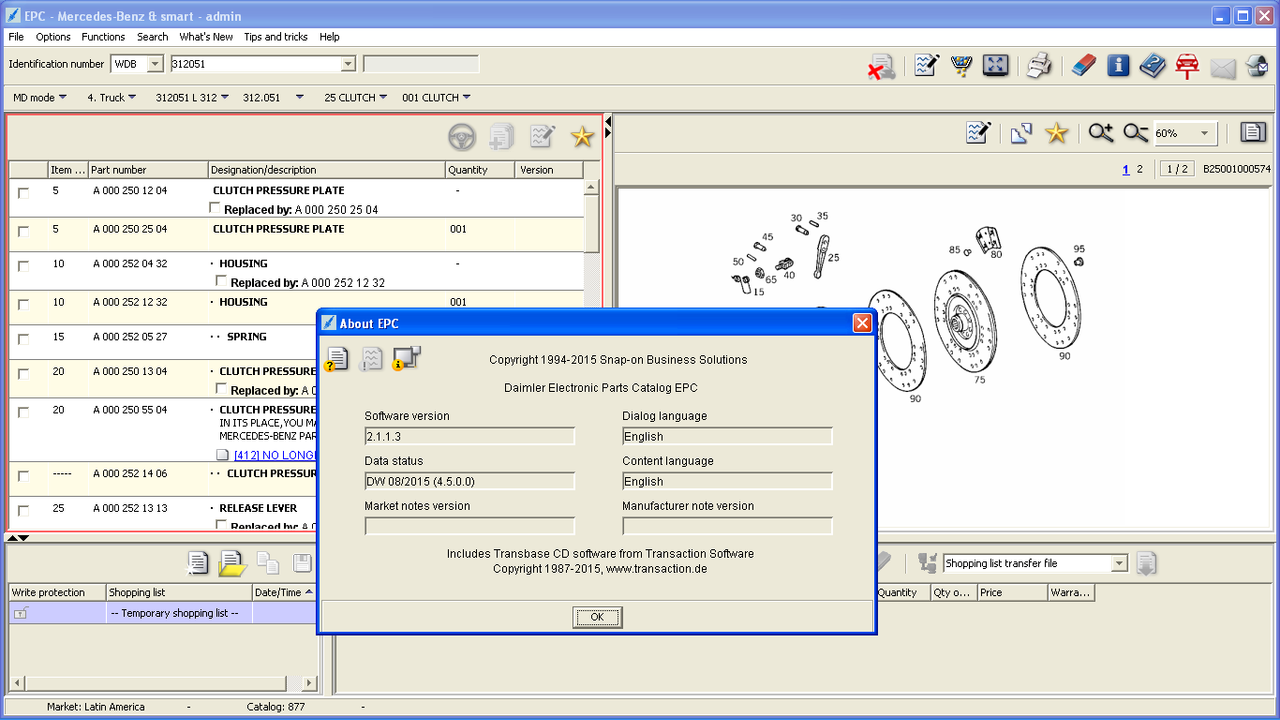Screen dimensions: 1280x720
Task: Check 'Replaced by: A 000 250 25 04' box
Action: point(214,208)
